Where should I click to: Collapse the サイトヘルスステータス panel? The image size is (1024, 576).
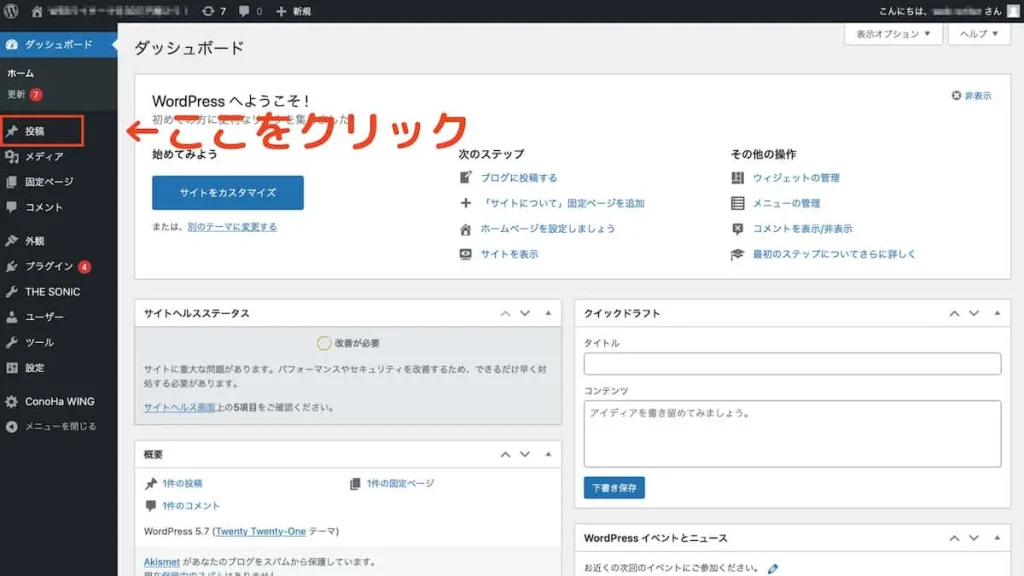[548, 313]
